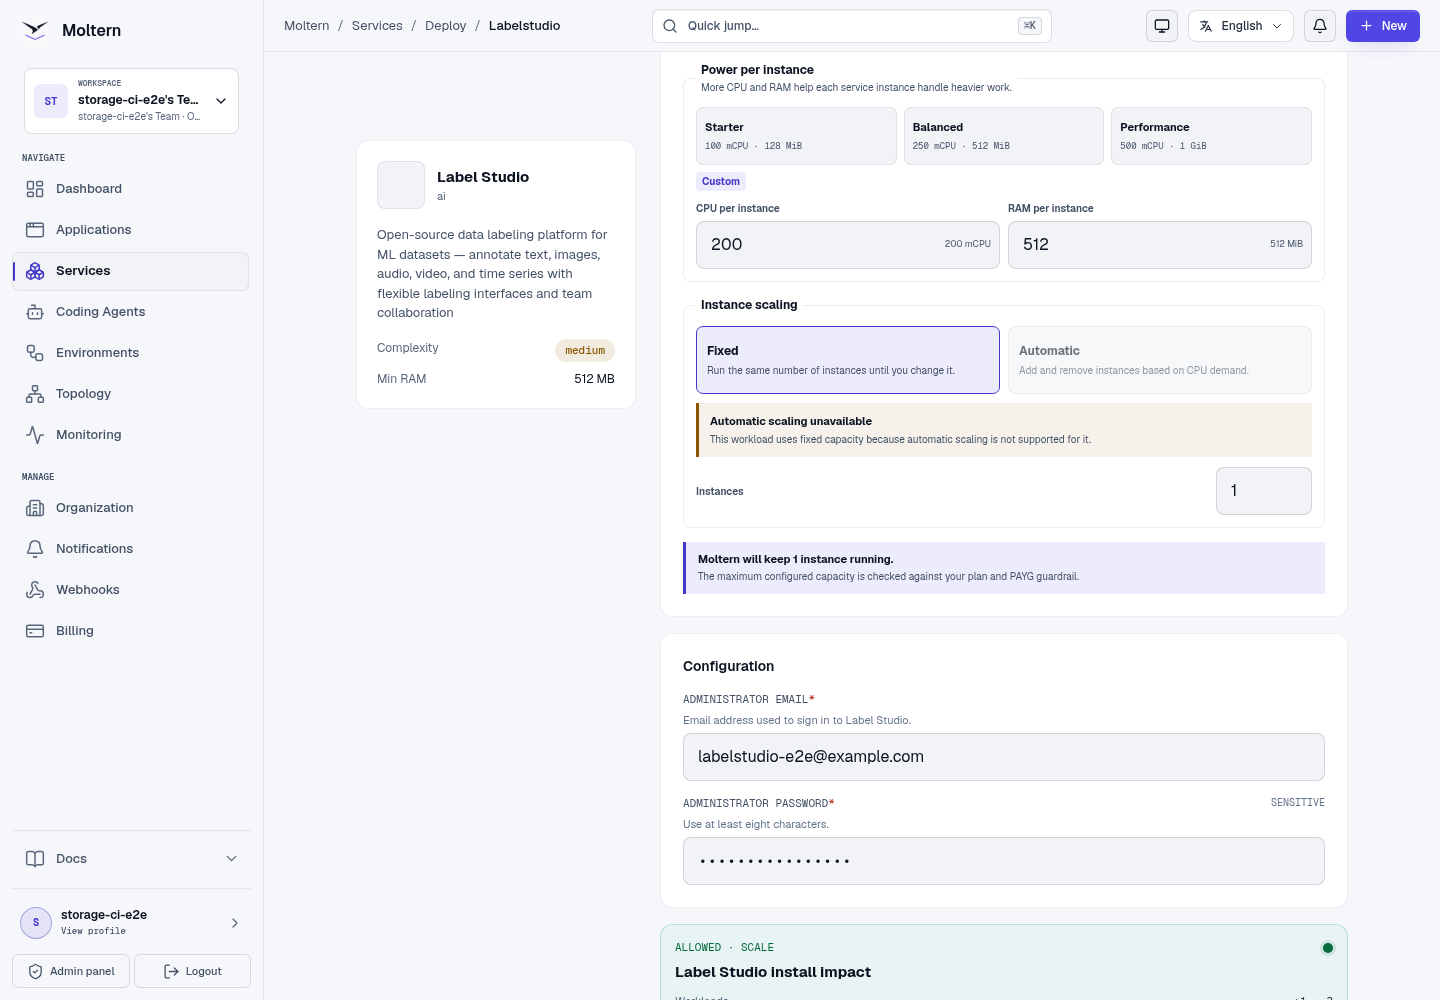Edit the Administrator Email field
The width and height of the screenshot is (1440, 1000).
(1004, 757)
